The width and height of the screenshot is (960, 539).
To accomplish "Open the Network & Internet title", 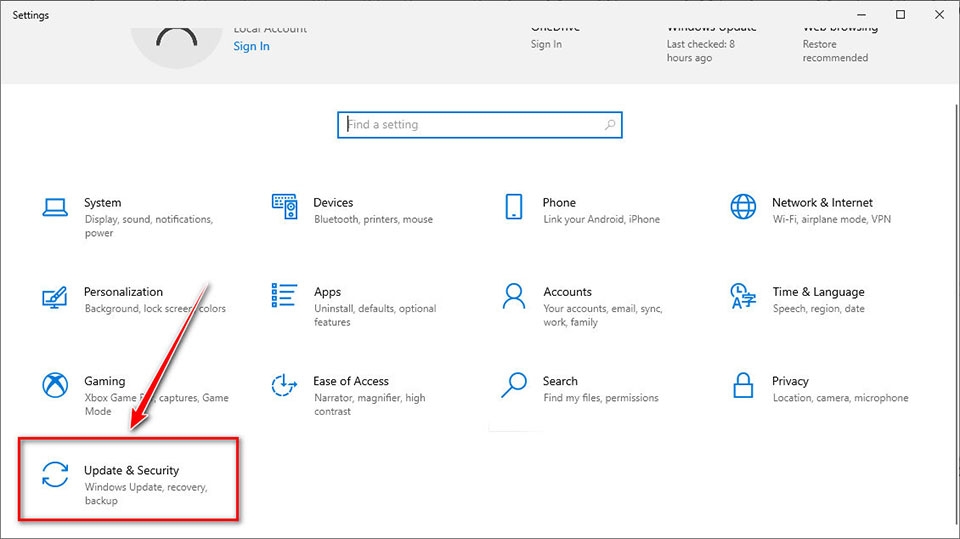I will (822, 203).
